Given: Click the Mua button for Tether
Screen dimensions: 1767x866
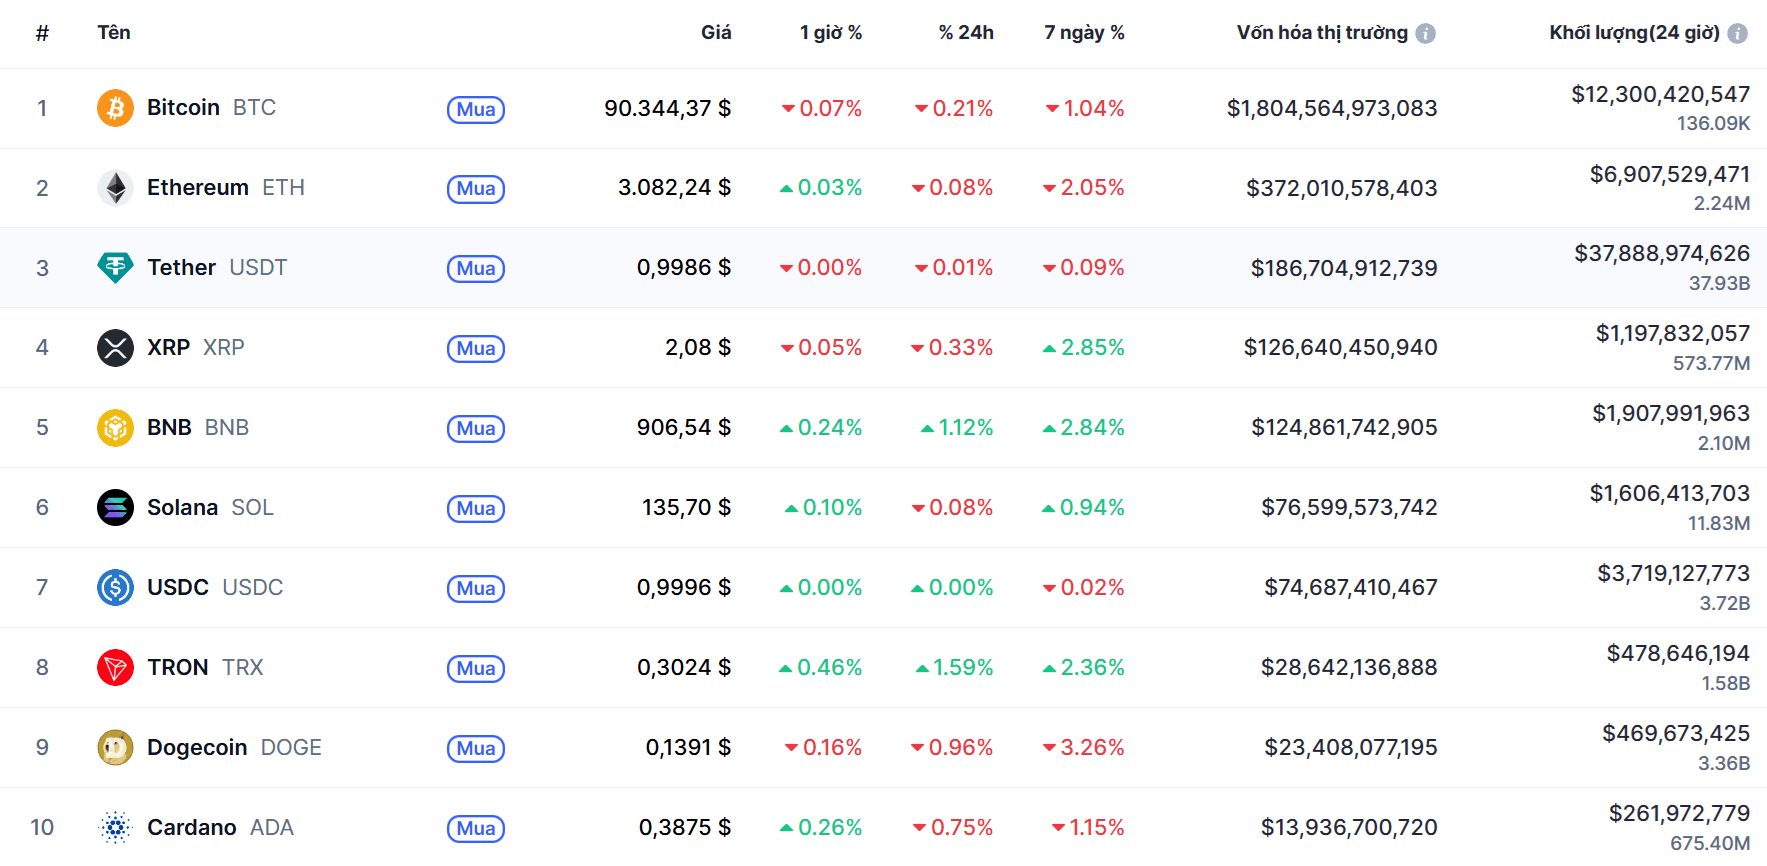Looking at the screenshot, I should coord(476,269).
